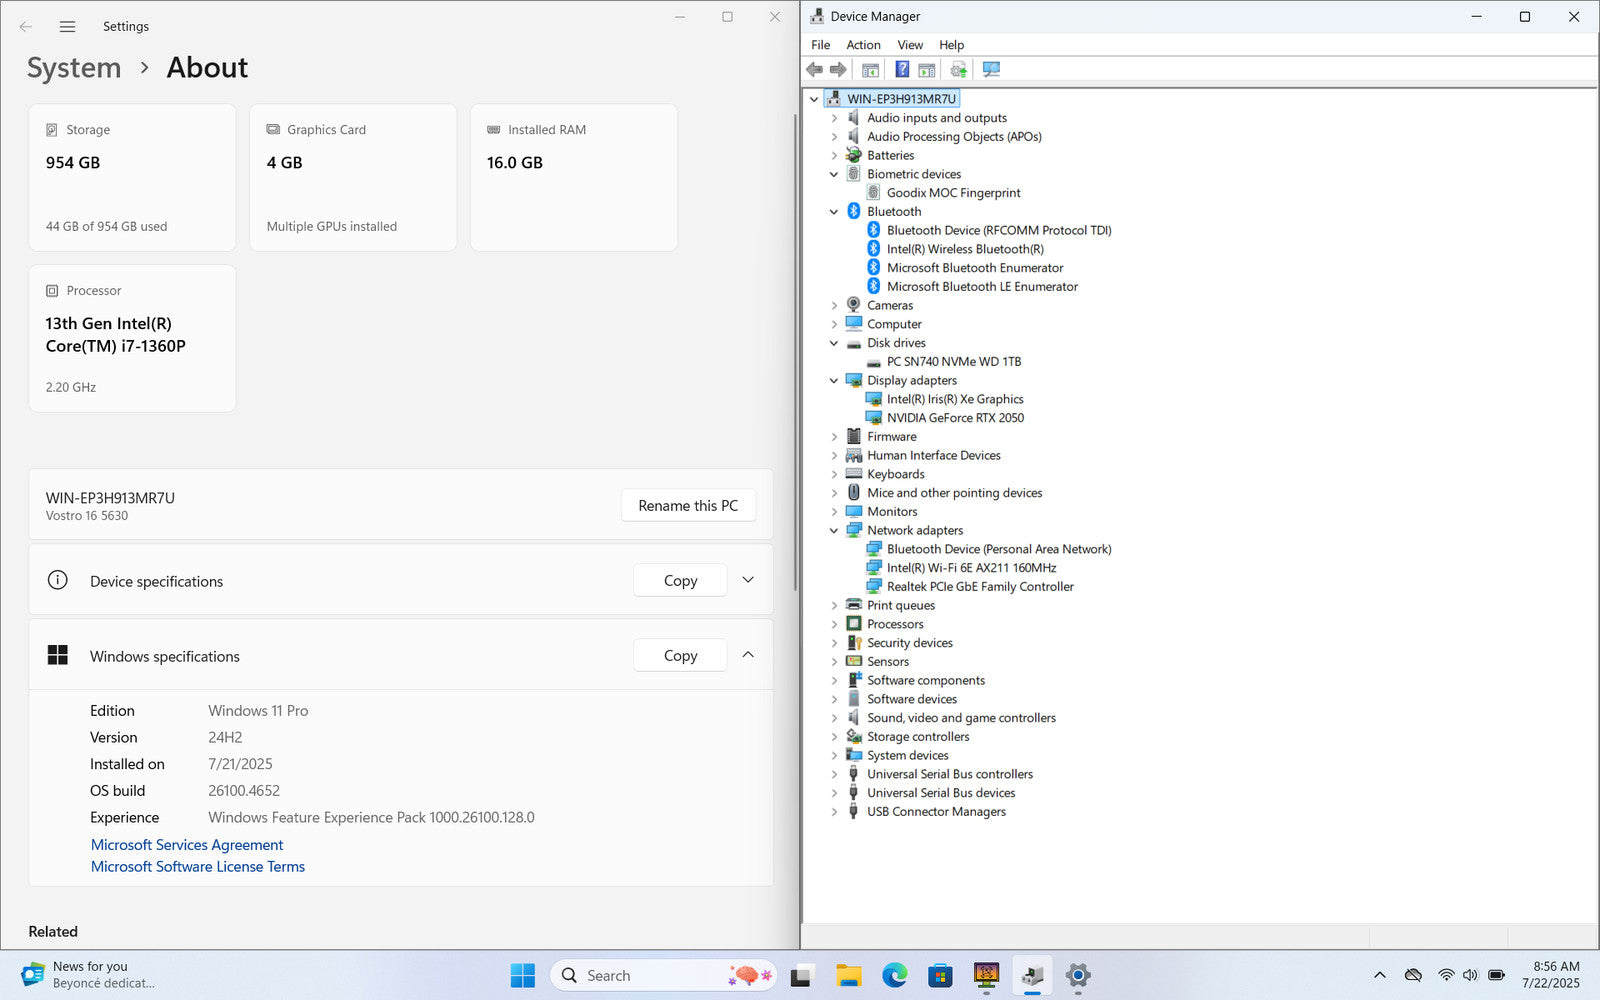
Task: Select NVIDIA GeForce RTX 2050 device
Action: click(954, 418)
